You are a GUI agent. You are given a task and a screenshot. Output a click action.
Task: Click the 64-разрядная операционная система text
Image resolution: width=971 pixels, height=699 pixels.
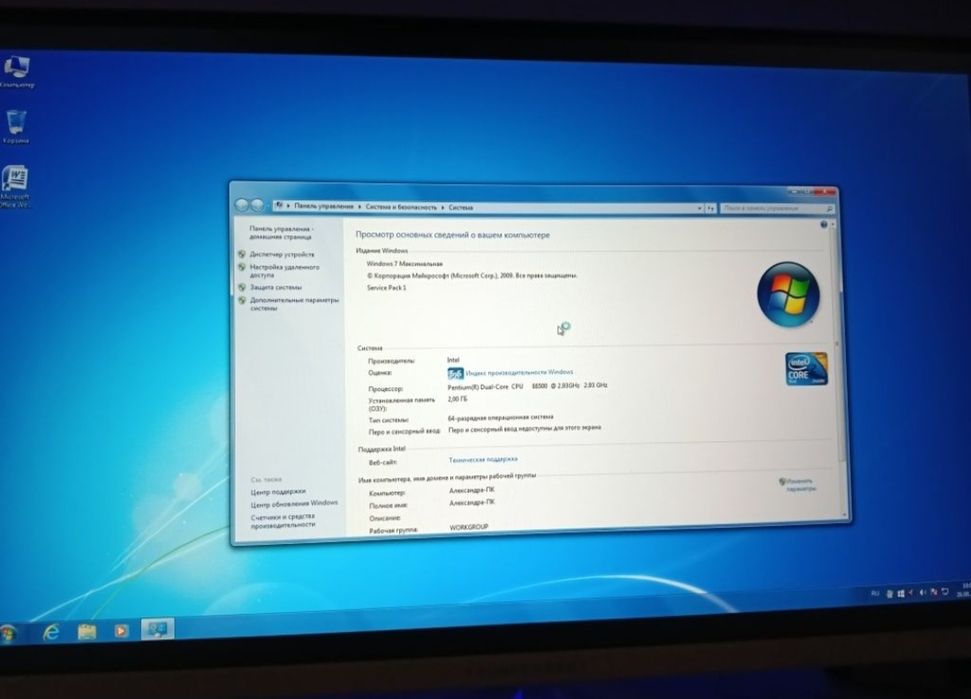pos(500,418)
